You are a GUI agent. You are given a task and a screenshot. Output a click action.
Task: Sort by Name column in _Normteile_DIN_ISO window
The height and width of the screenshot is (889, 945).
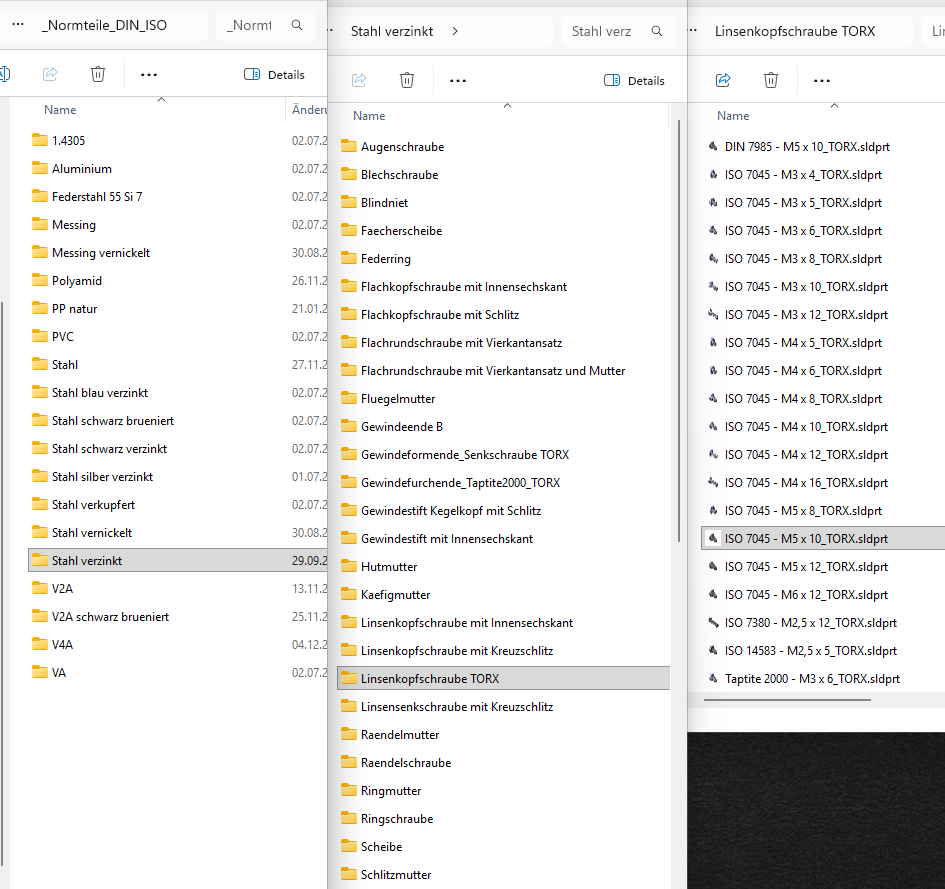point(60,110)
